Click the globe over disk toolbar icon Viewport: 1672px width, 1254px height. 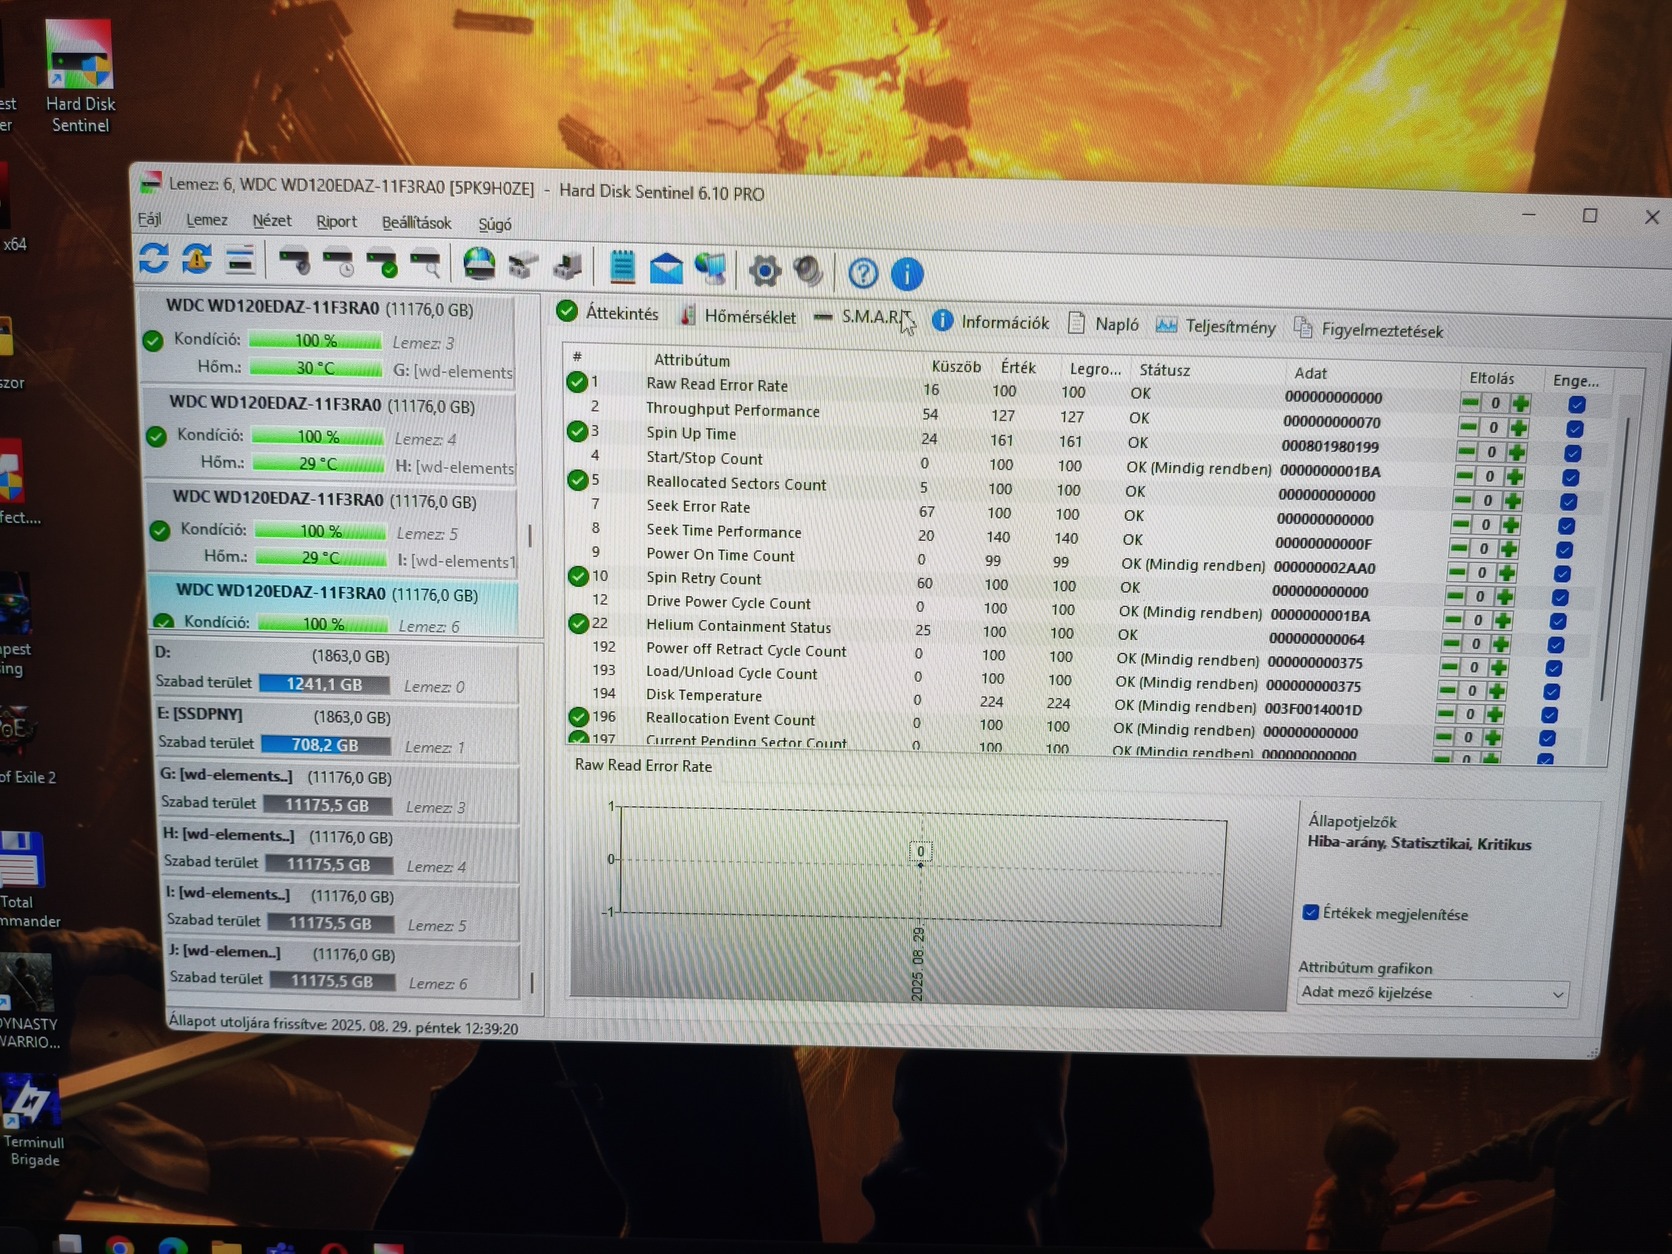(479, 264)
